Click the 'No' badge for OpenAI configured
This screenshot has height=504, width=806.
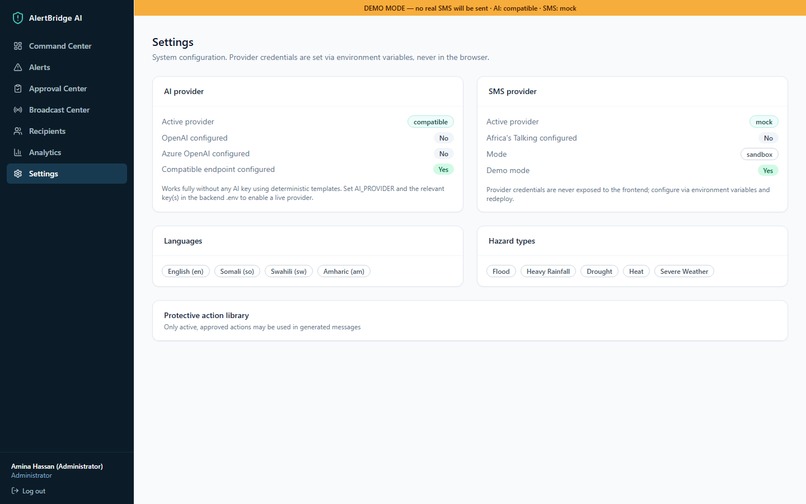444,138
